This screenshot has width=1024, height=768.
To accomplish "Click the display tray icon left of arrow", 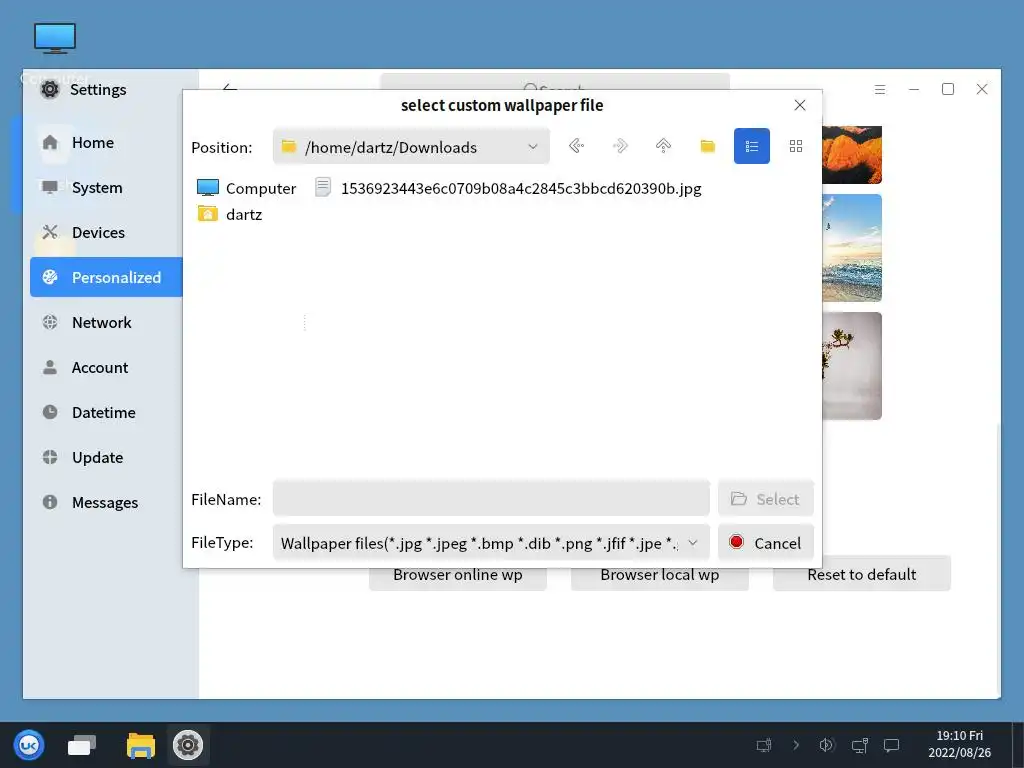I will point(763,745).
